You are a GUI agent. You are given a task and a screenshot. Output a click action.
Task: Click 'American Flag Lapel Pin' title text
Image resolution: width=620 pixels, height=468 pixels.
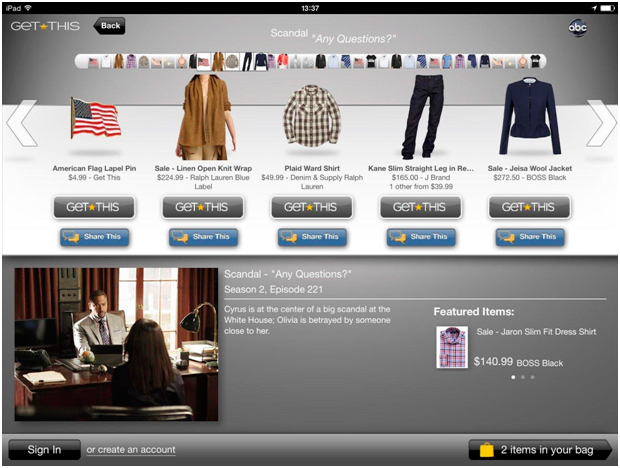[x=94, y=168]
